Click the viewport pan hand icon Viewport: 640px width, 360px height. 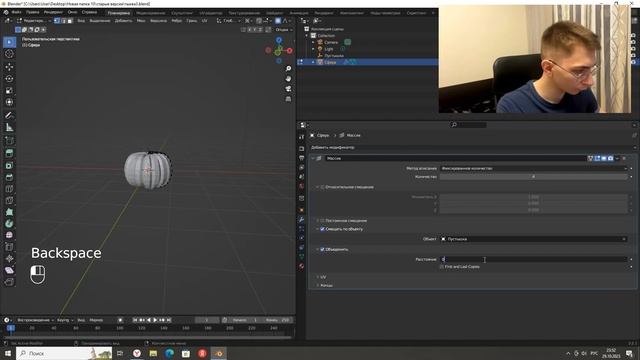(x=288, y=78)
